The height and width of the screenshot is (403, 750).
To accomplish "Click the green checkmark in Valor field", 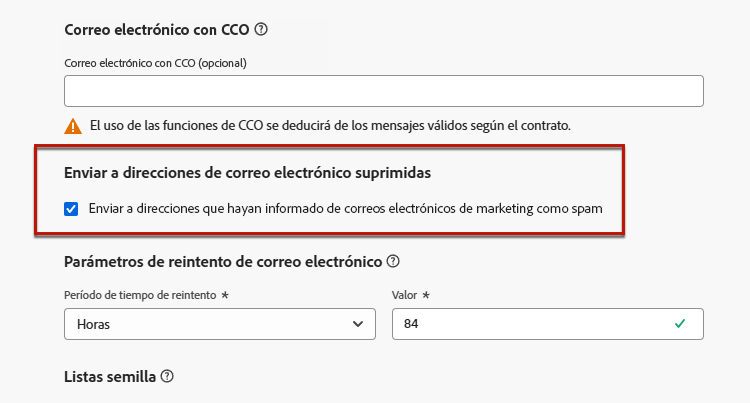I will tap(680, 324).
